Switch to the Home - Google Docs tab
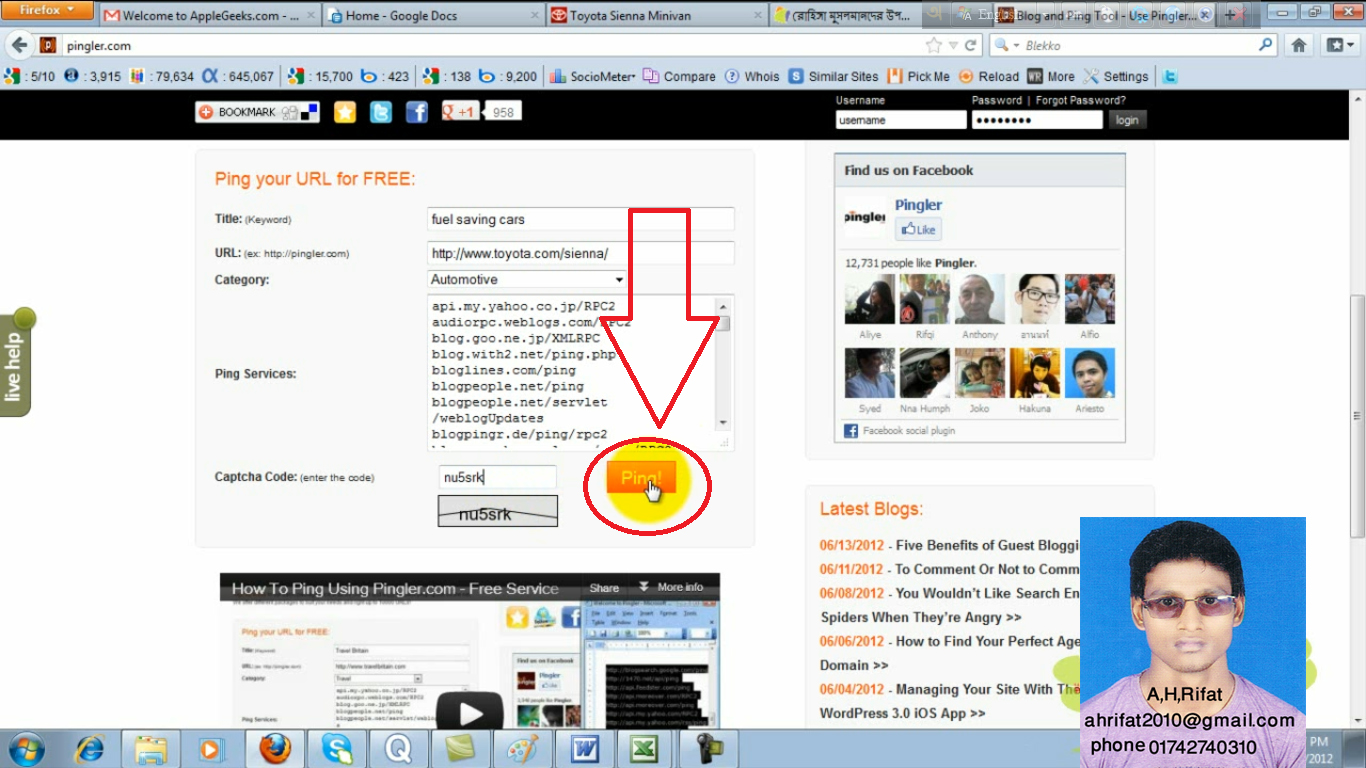Screen dimensions: 1366x768 coord(434,16)
